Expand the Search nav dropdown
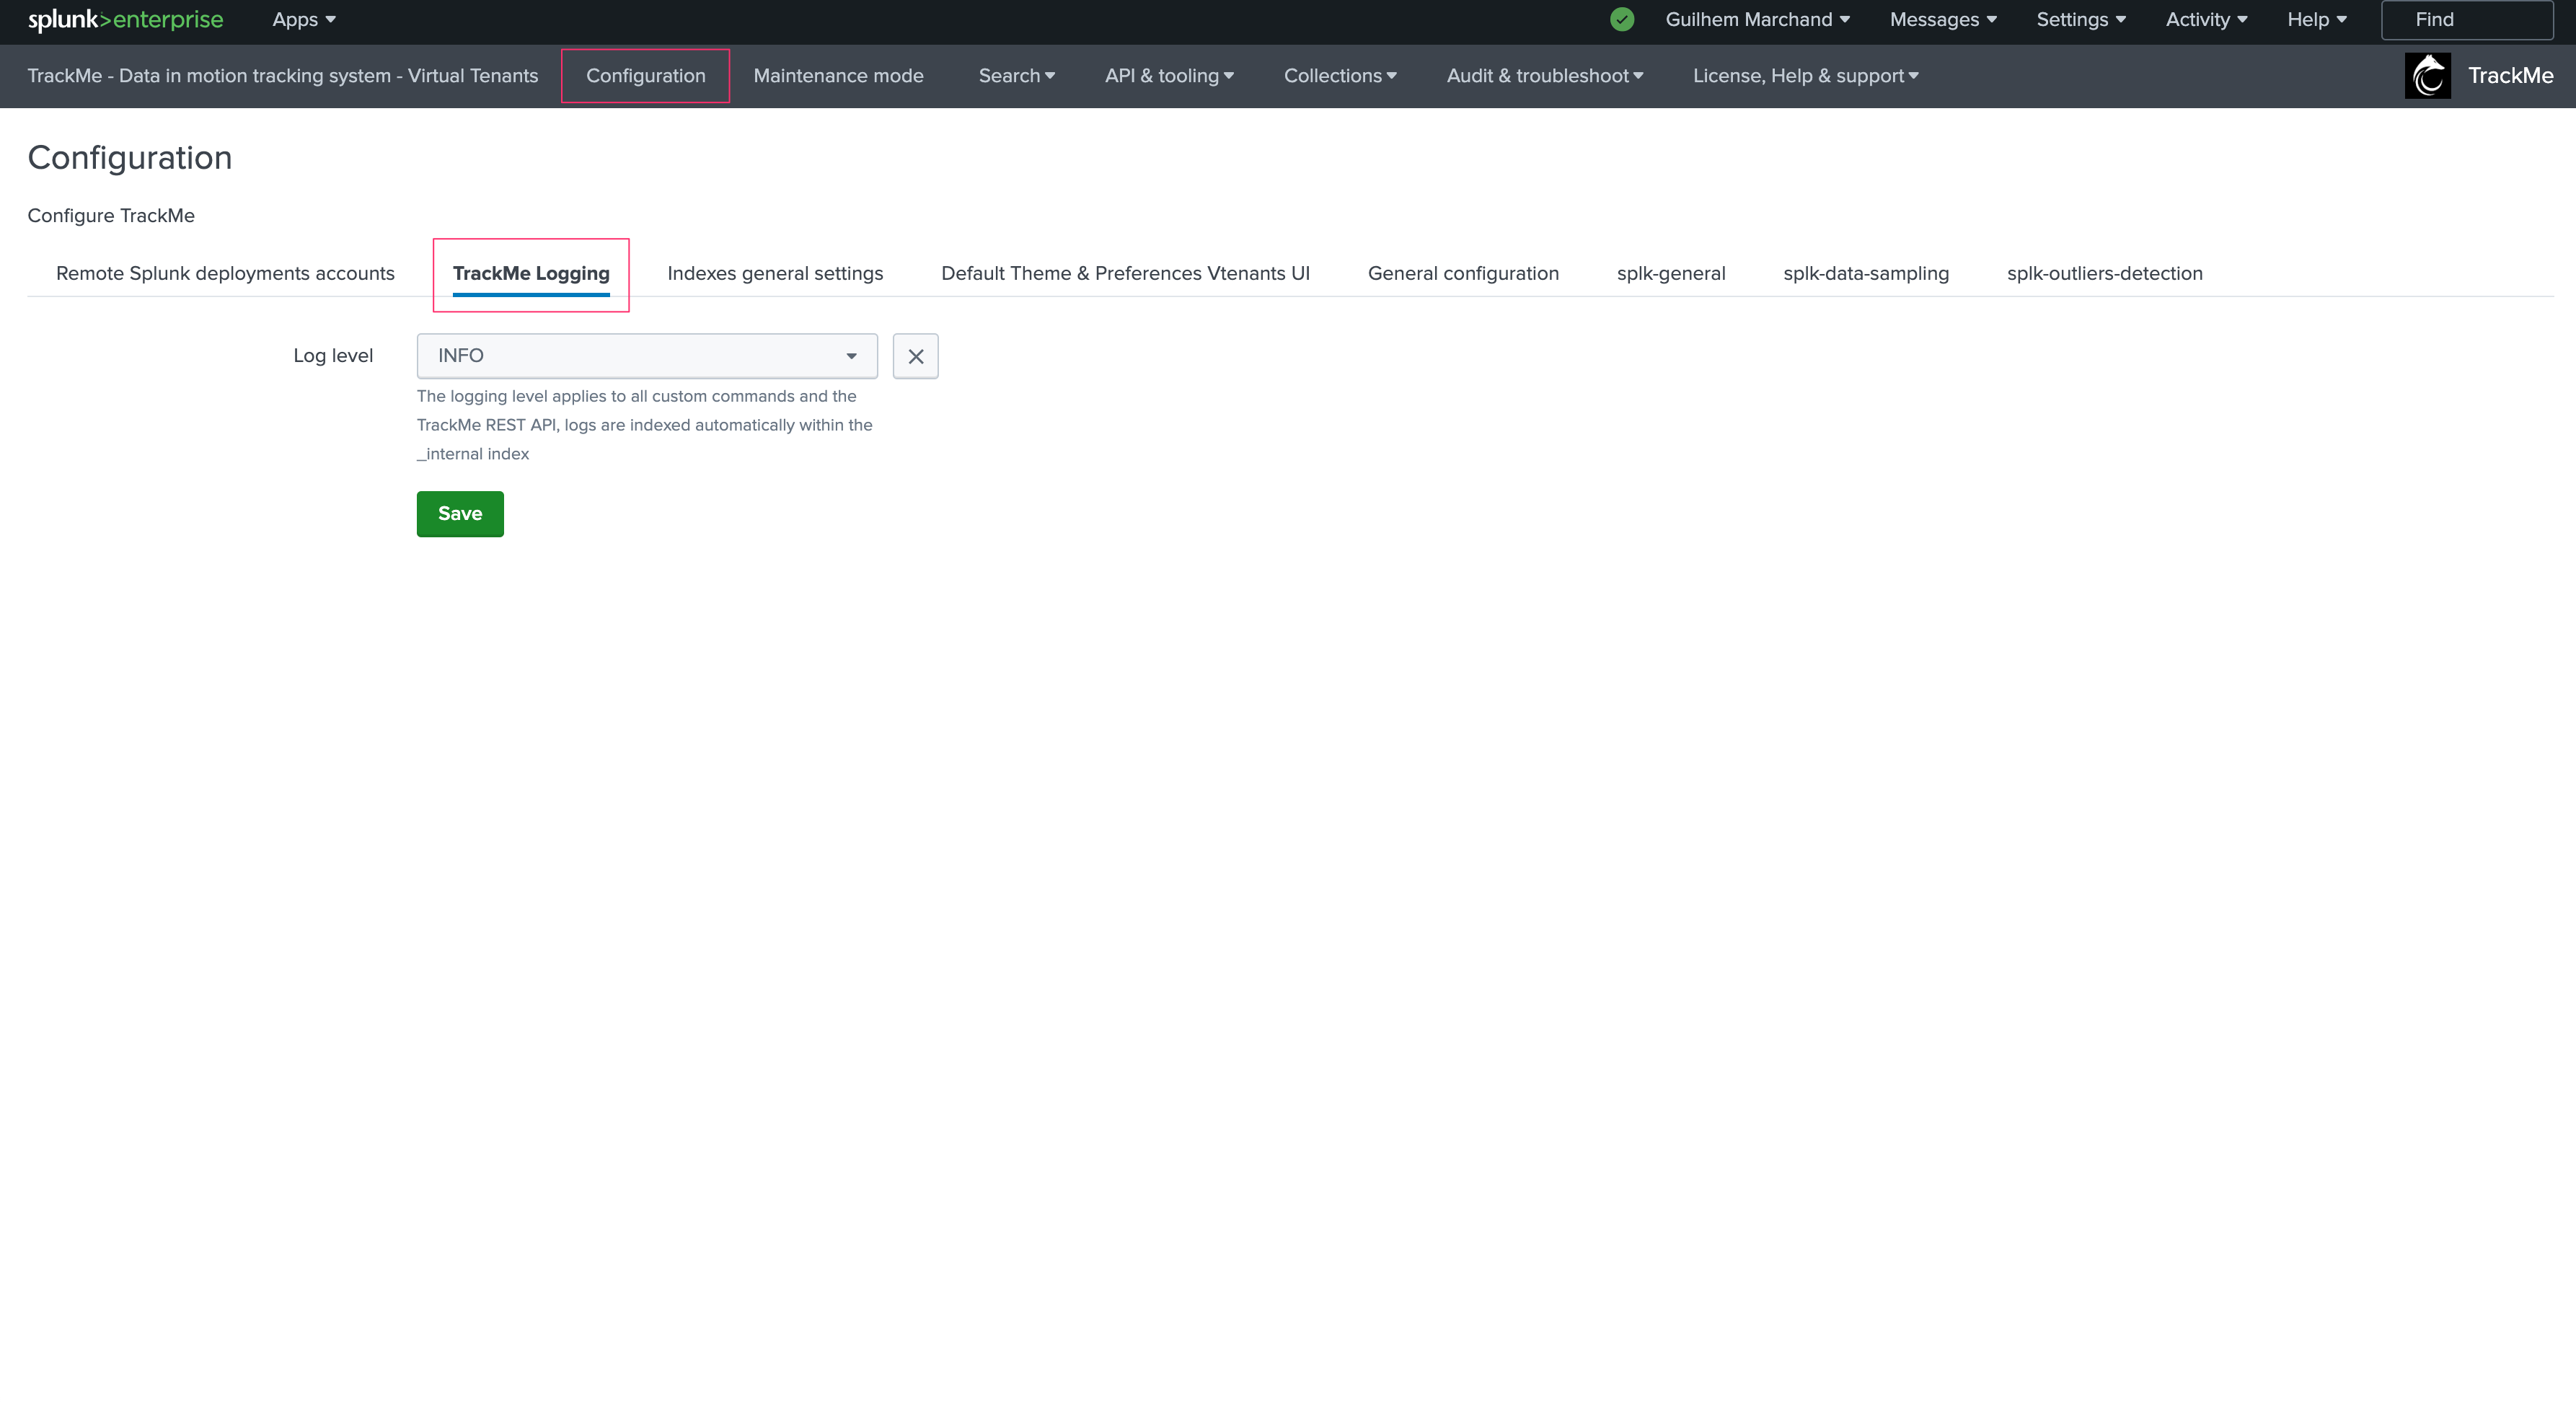The image size is (2576, 1402). point(1016,76)
